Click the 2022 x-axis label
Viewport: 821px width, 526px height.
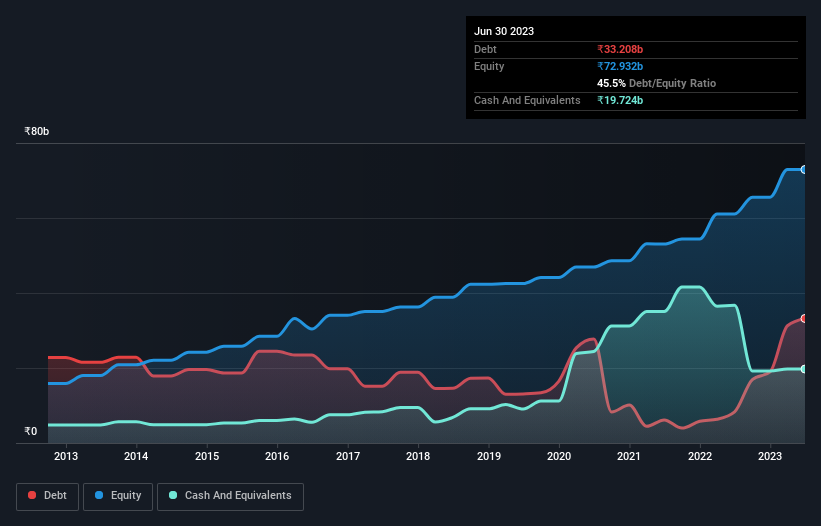[700, 456]
